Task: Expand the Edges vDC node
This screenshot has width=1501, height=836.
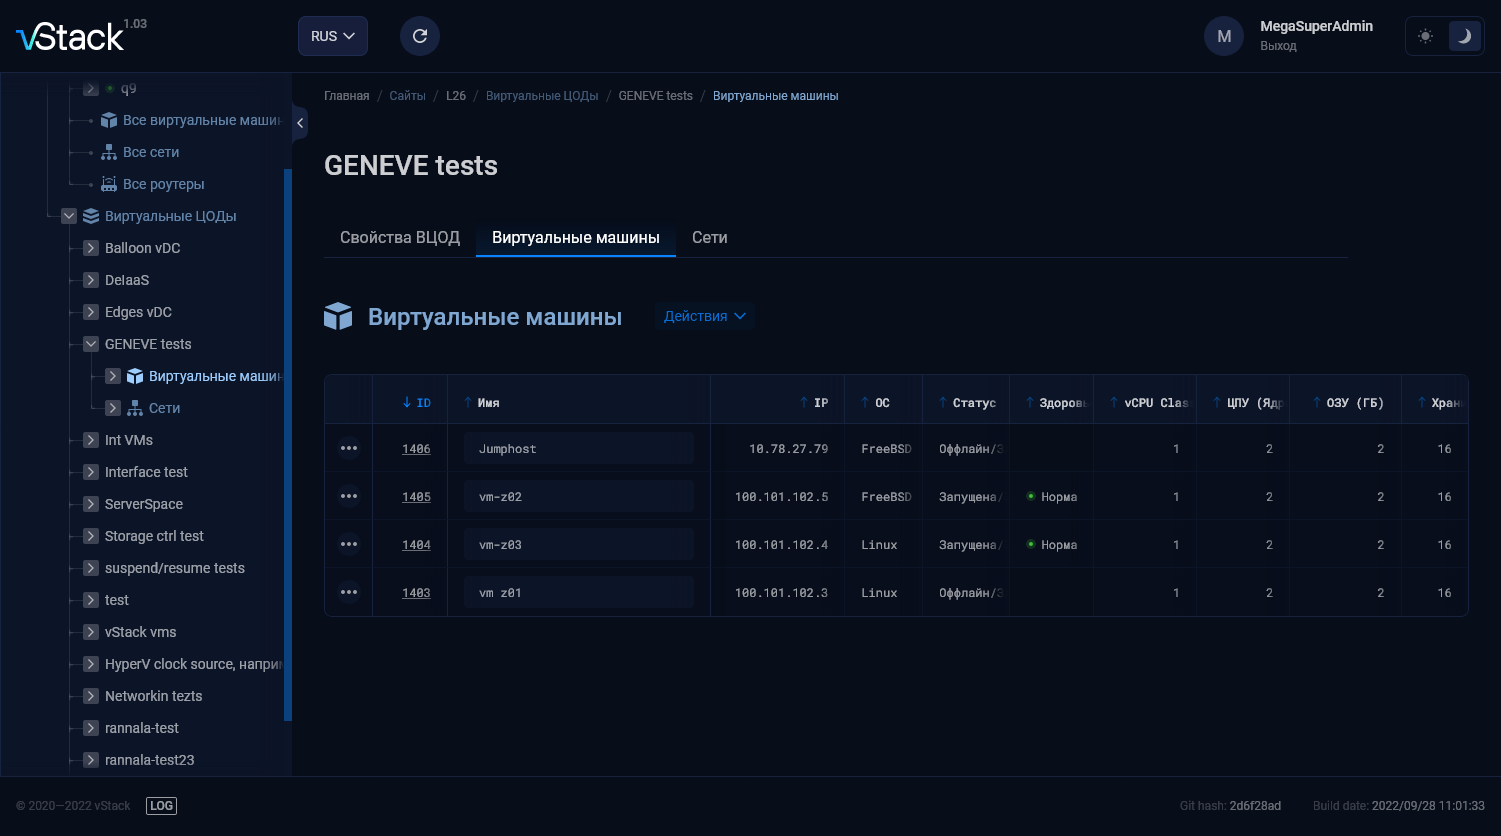Action: pyautogui.click(x=90, y=312)
